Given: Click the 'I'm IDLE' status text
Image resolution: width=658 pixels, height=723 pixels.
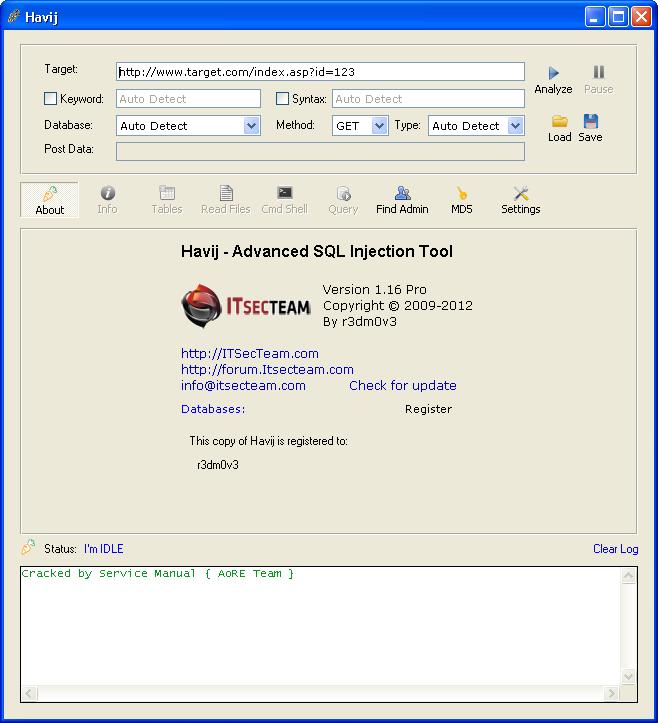Looking at the screenshot, I should pyautogui.click(x=104, y=549).
